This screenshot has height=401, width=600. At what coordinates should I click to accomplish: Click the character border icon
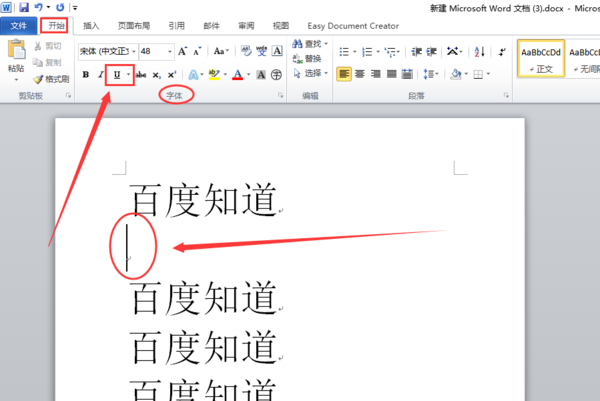[x=277, y=51]
